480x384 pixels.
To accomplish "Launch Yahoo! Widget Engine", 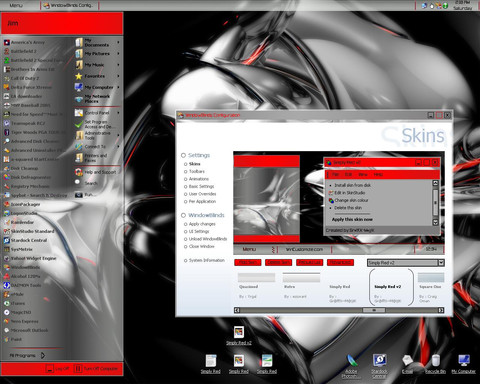I will [30, 258].
